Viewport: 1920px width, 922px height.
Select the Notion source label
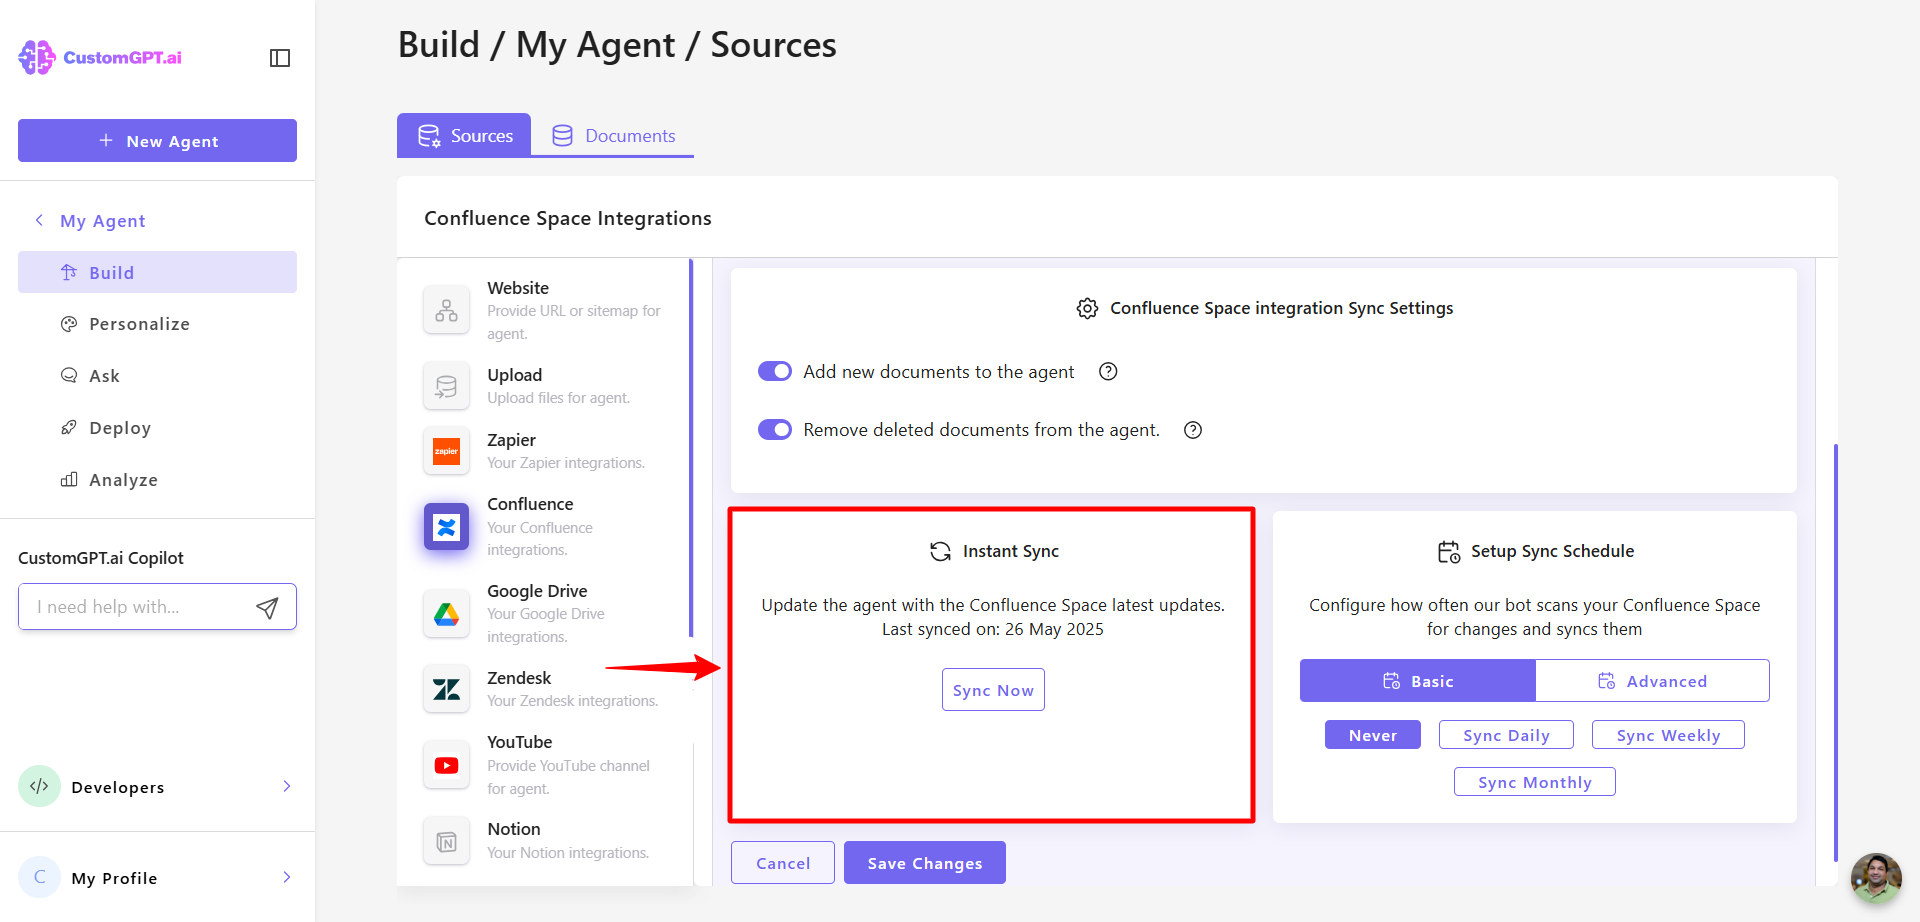[x=514, y=829]
